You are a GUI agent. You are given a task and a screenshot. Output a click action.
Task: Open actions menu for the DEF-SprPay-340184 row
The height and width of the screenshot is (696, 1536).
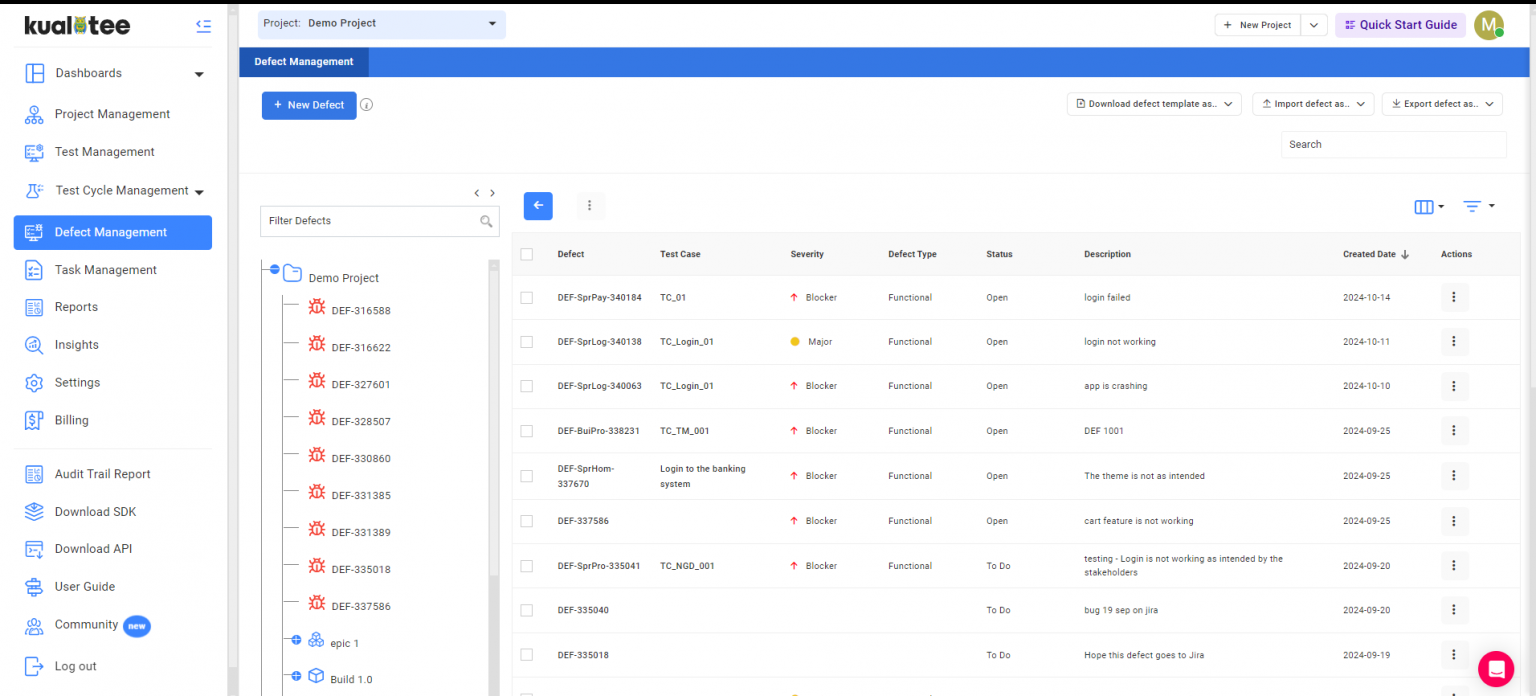click(x=1454, y=297)
